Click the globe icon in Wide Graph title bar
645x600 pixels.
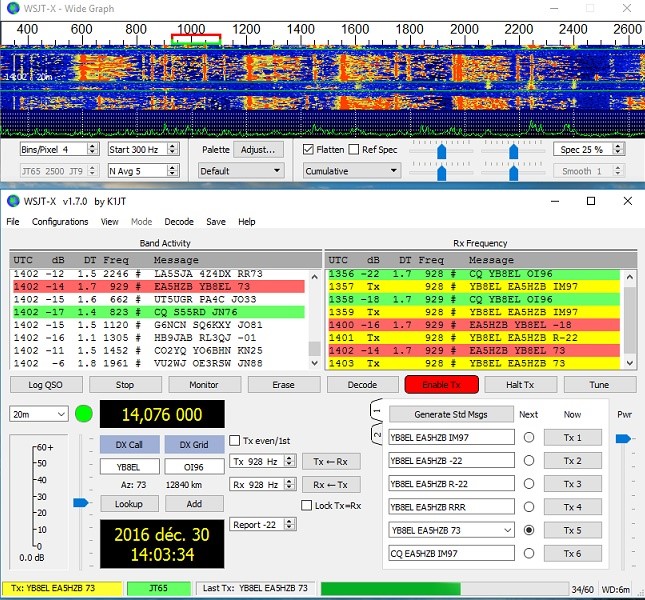pyautogui.click(x=13, y=8)
